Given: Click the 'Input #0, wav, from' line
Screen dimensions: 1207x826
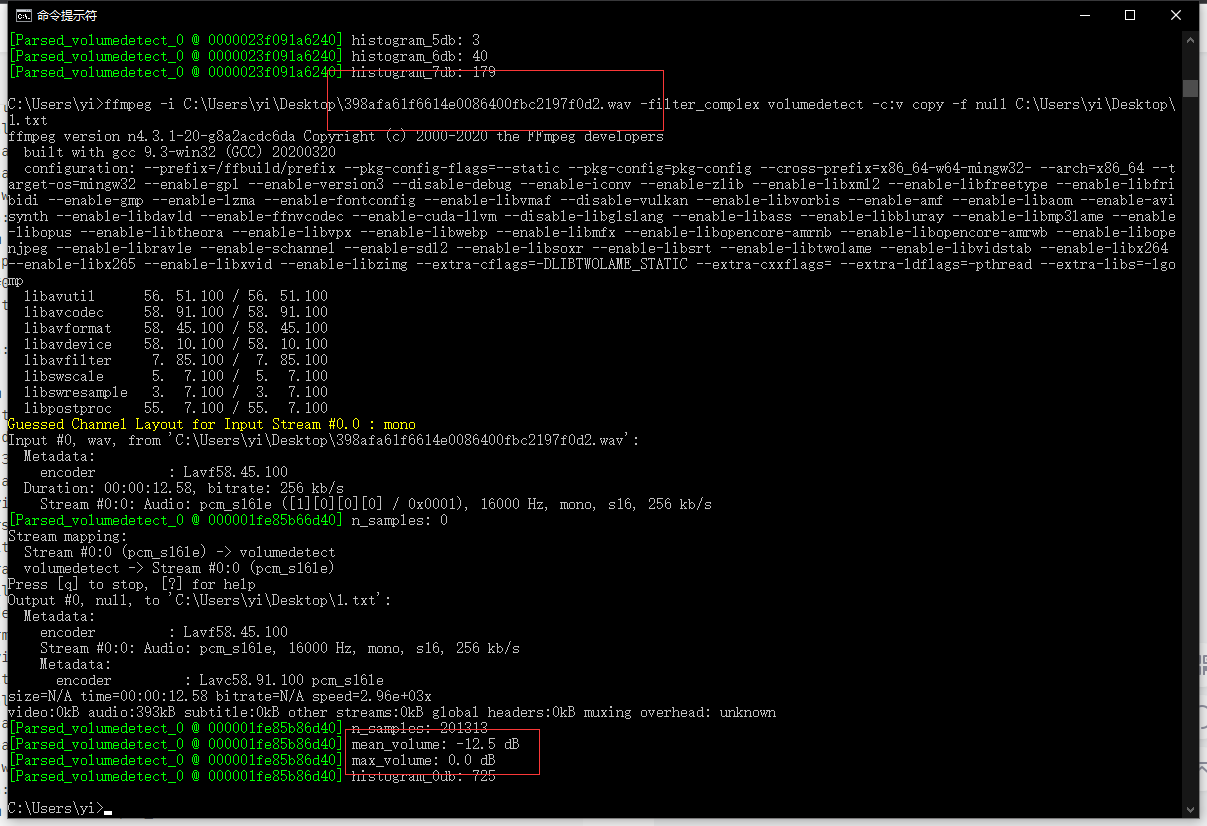Looking at the screenshot, I should [323, 440].
